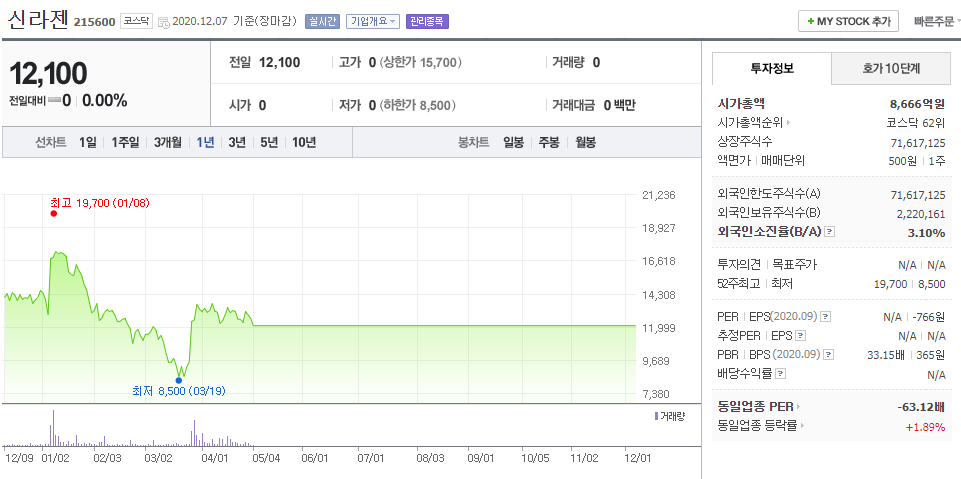Image resolution: width=961 pixels, height=479 pixels.
Task: Select the 3개월 line chart range
Action: click(x=168, y=143)
